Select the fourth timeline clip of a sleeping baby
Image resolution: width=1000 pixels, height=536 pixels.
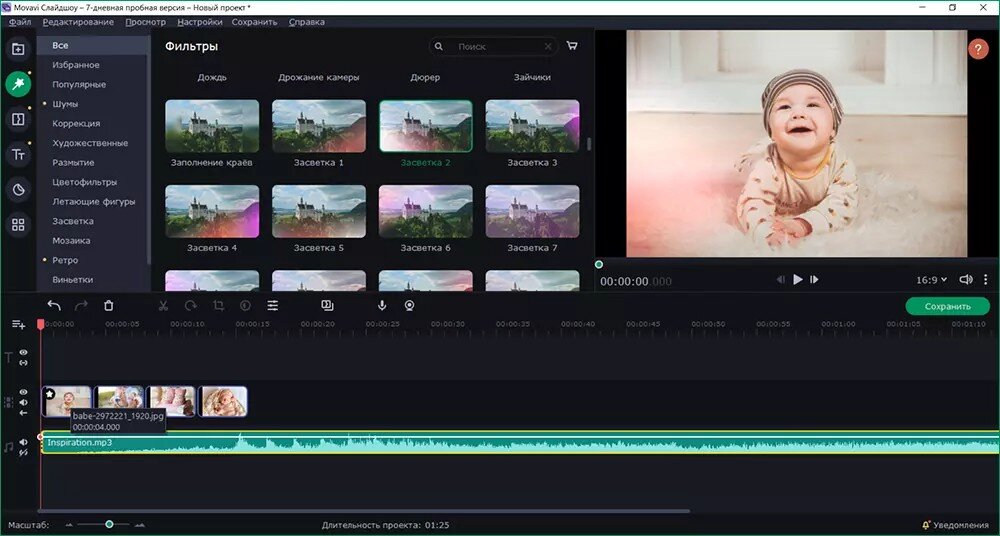[x=224, y=401]
